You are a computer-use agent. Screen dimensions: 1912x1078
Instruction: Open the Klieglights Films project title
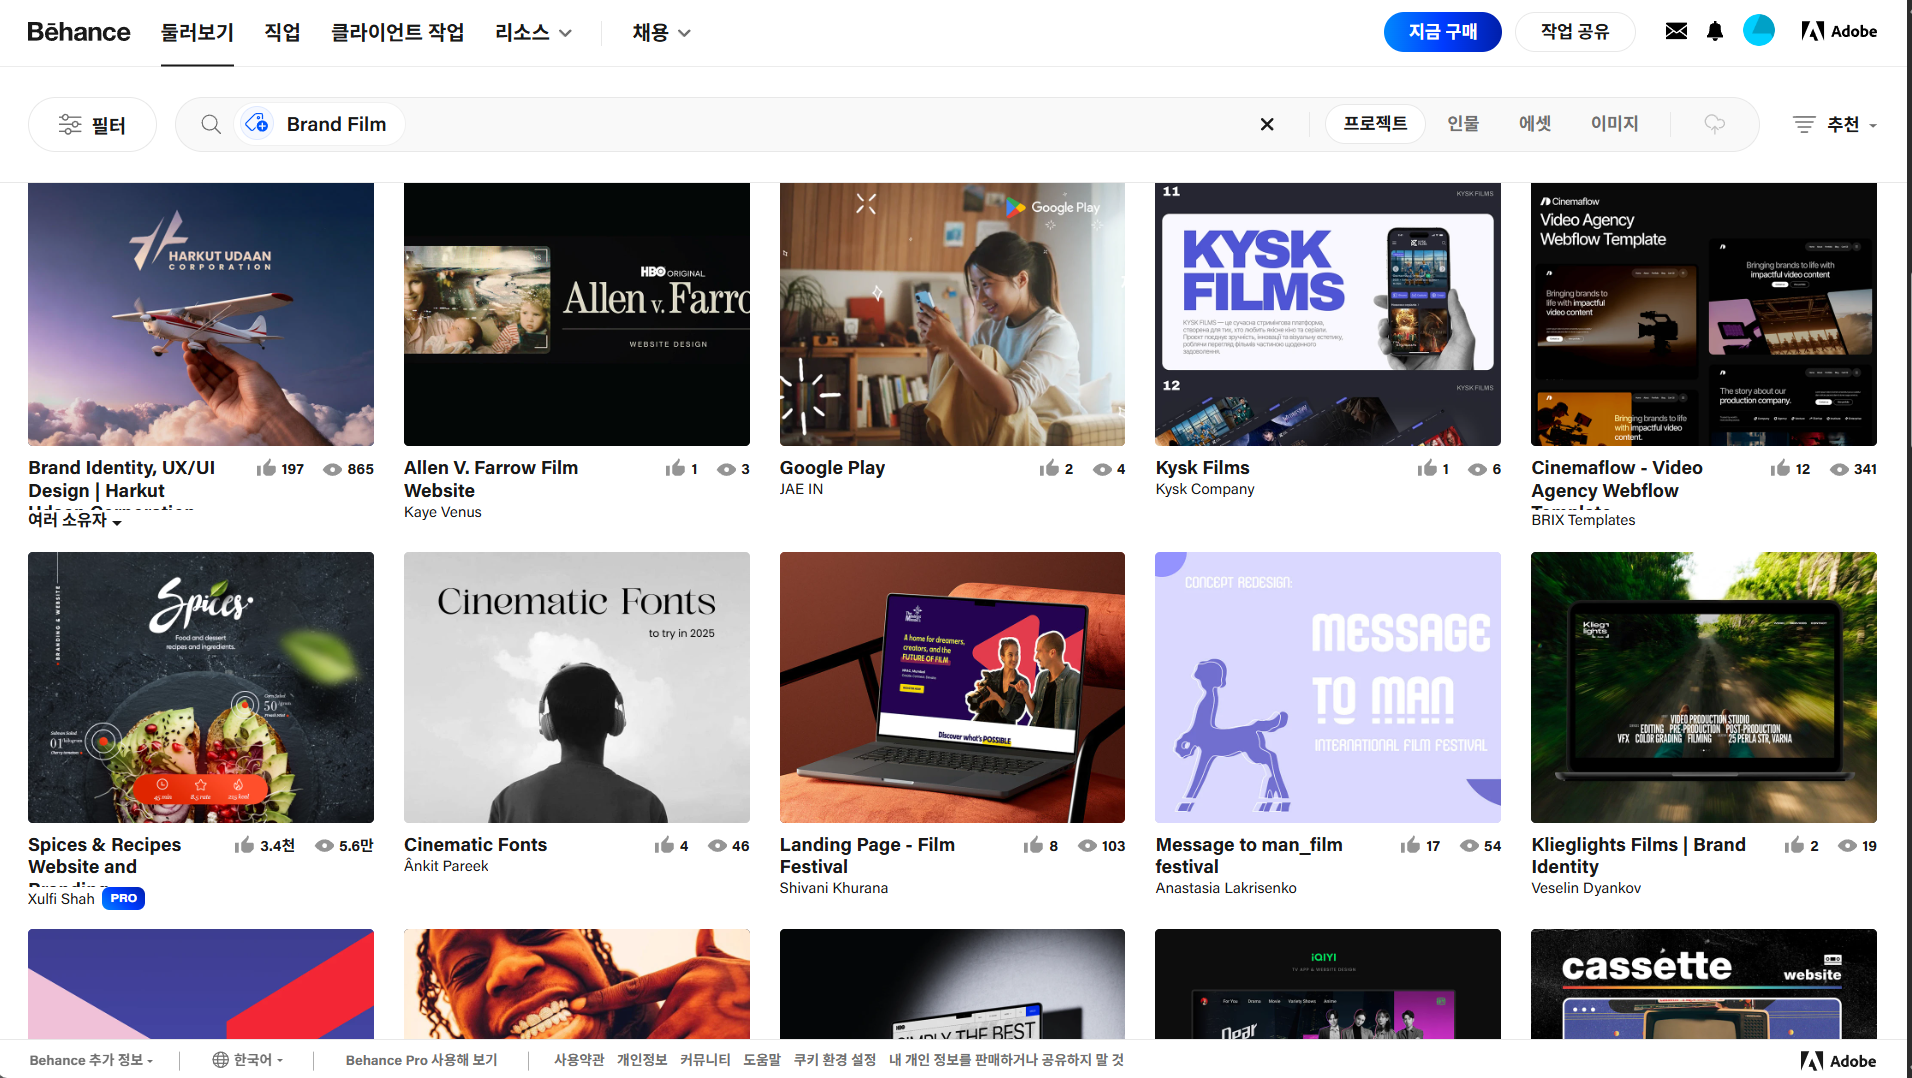(x=1638, y=856)
